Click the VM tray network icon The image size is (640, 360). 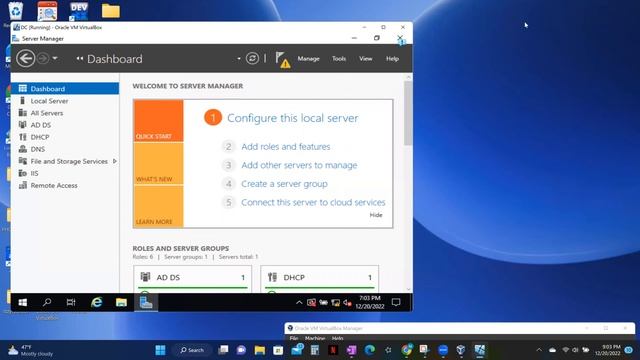(x=336, y=303)
